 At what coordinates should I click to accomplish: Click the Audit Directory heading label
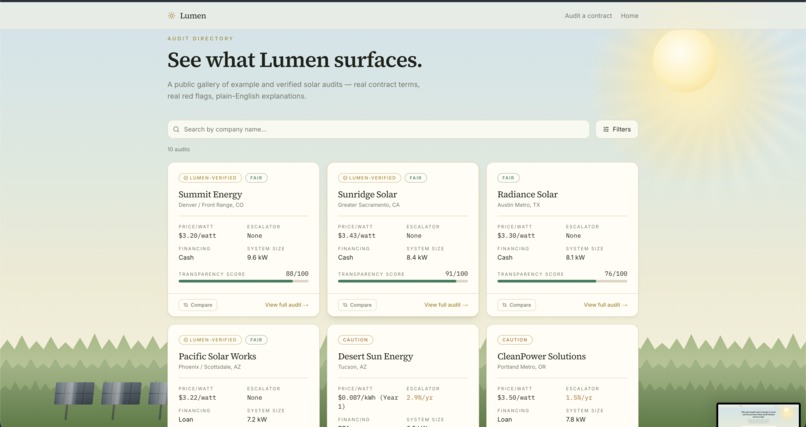(x=200, y=39)
